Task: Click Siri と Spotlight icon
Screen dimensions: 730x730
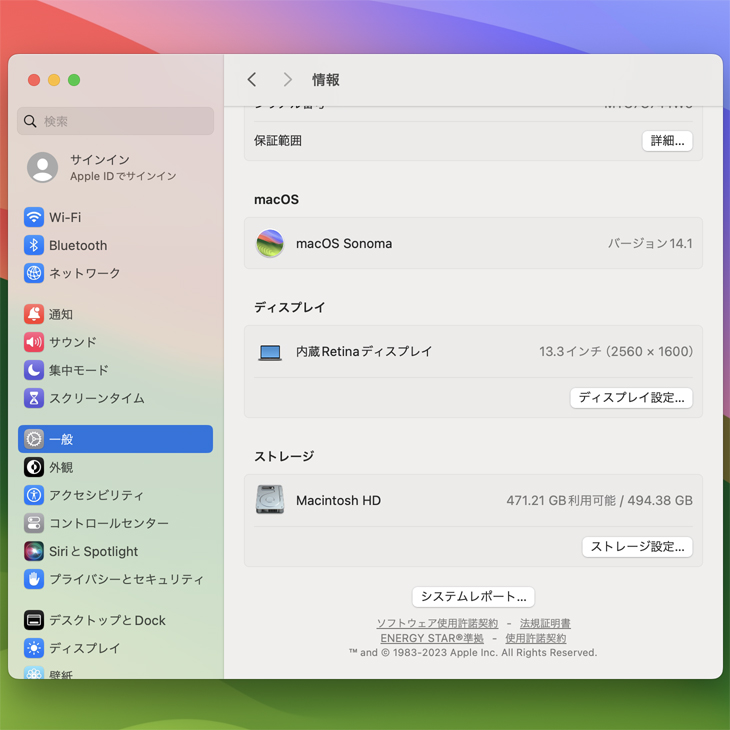Action: coord(34,551)
